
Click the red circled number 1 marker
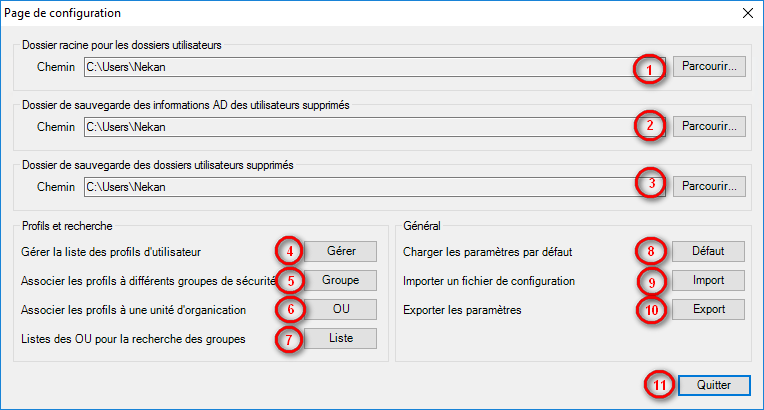[x=650, y=69]
